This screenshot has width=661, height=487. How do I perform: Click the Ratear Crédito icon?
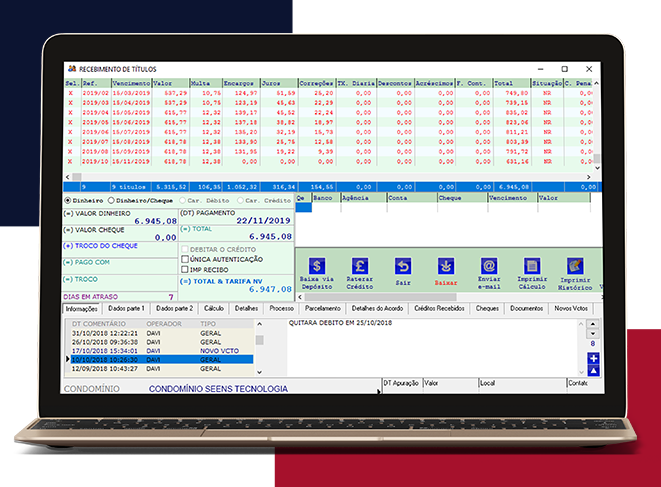pos(359,266)
